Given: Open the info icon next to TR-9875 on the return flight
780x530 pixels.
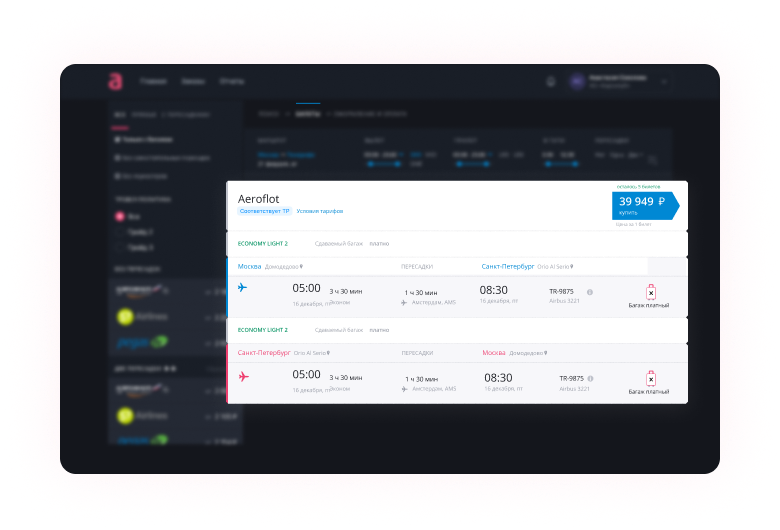Looking at the screenshot, I should 590,379.
